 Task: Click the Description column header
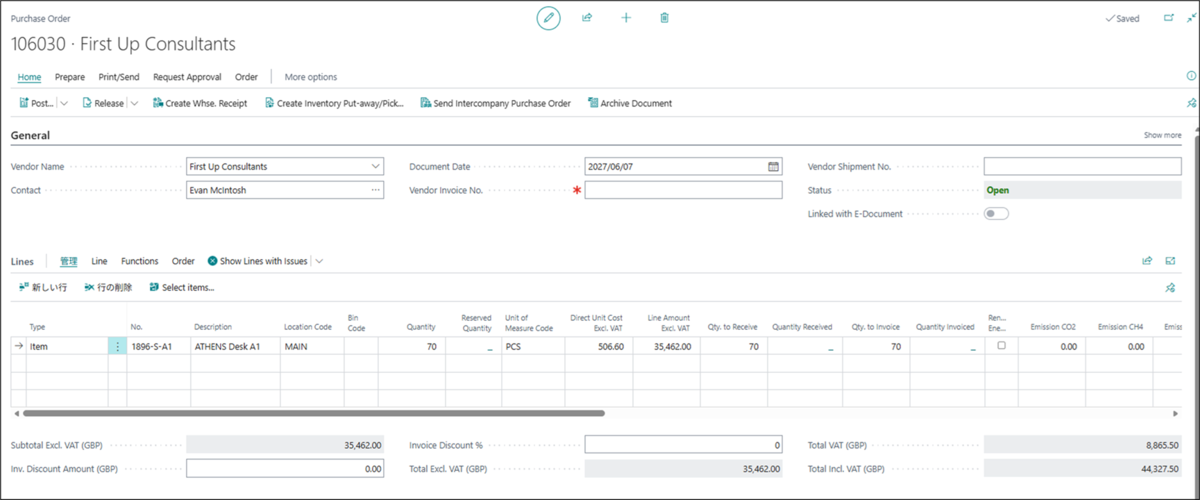[x=213, y=327]
